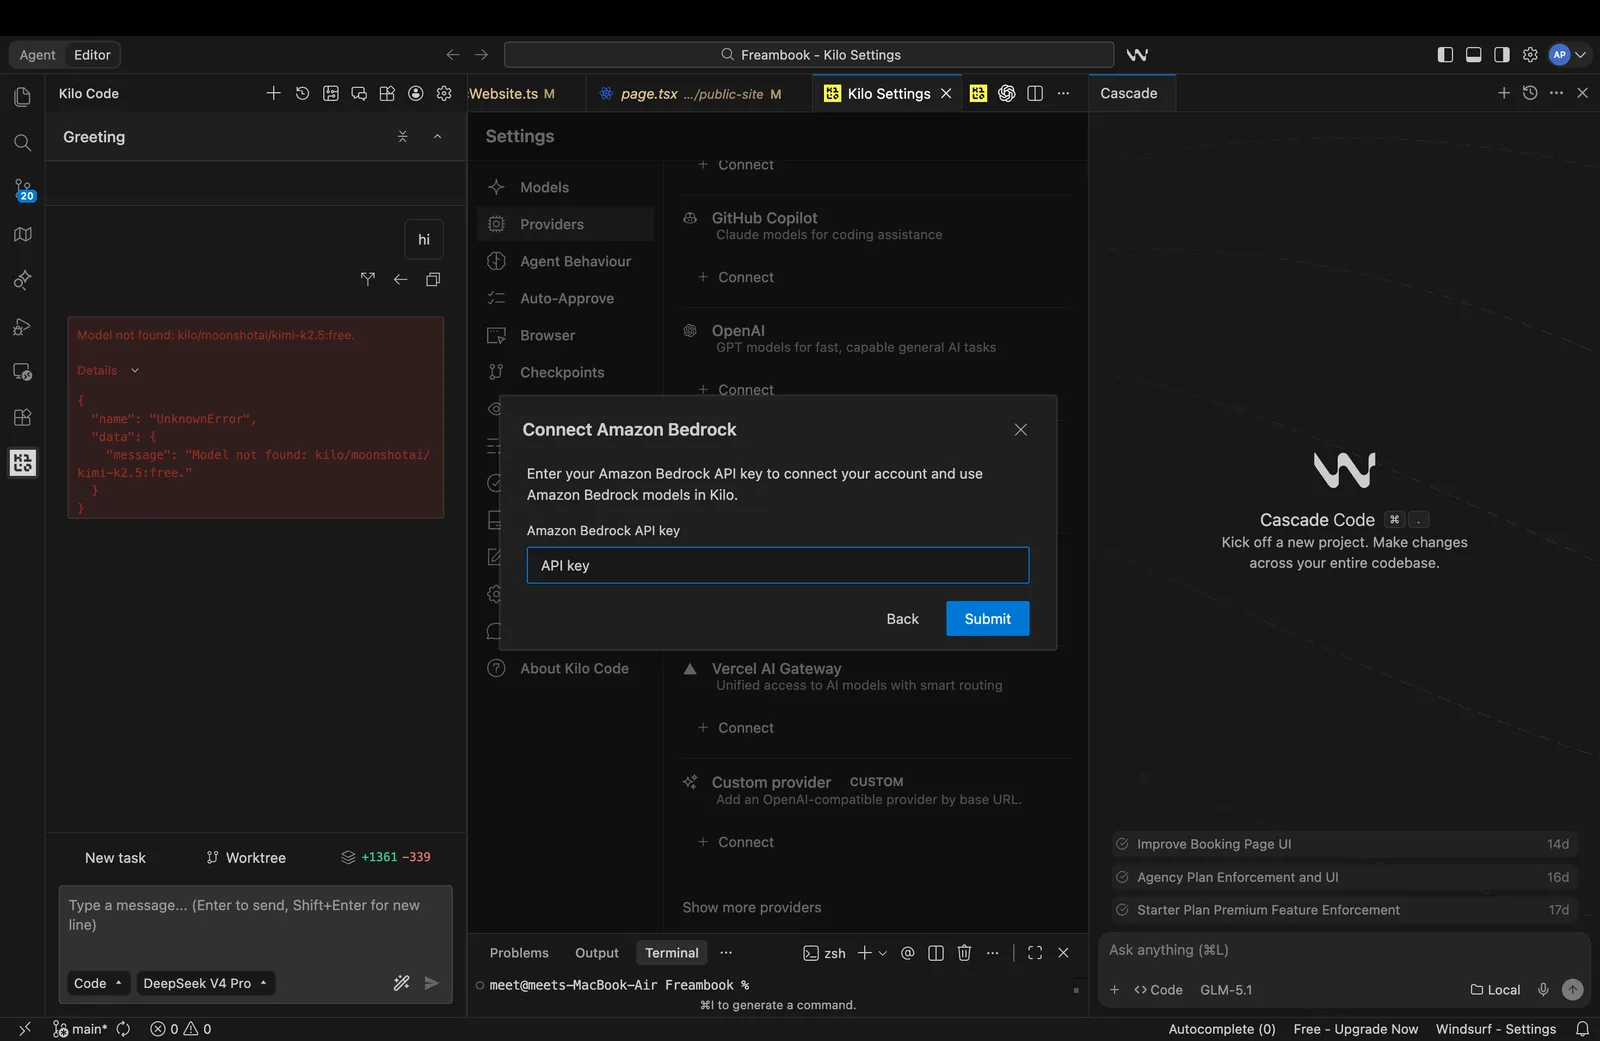Focus the Kilo Code message input box
This screenshot has height=1041, width=1600.
point(255,925)
